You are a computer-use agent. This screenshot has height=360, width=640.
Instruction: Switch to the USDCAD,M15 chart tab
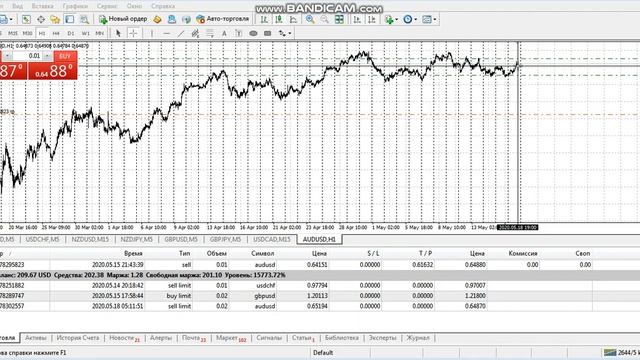tap(272, 239)
